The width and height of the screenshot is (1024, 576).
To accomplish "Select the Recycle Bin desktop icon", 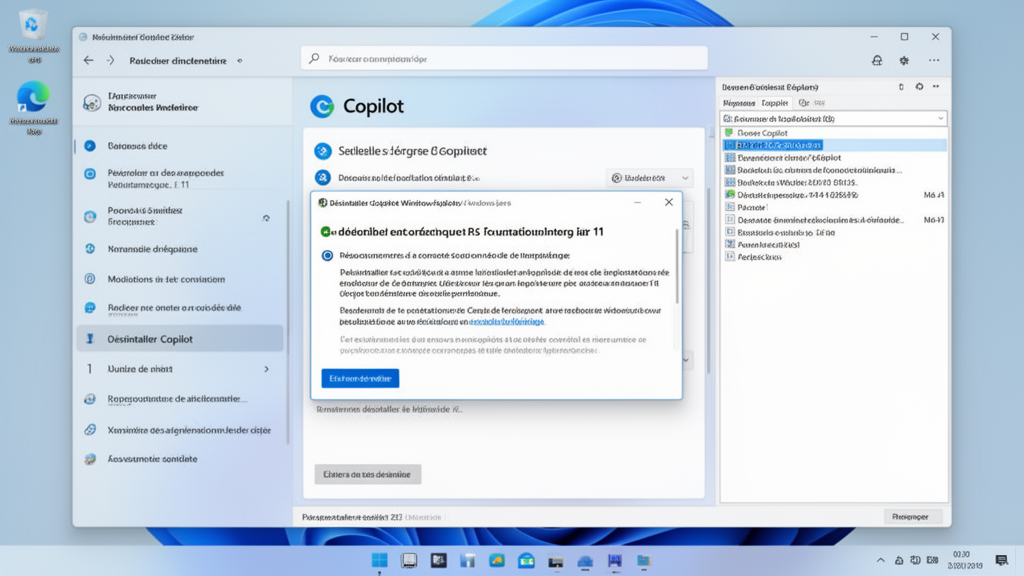I will click(33, 36).
